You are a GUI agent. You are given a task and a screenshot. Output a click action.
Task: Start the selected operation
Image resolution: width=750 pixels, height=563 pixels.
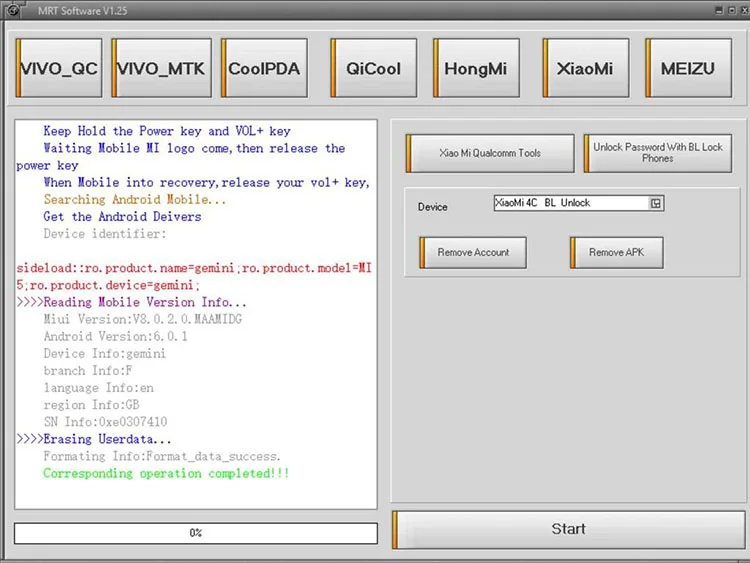point(568,529)
